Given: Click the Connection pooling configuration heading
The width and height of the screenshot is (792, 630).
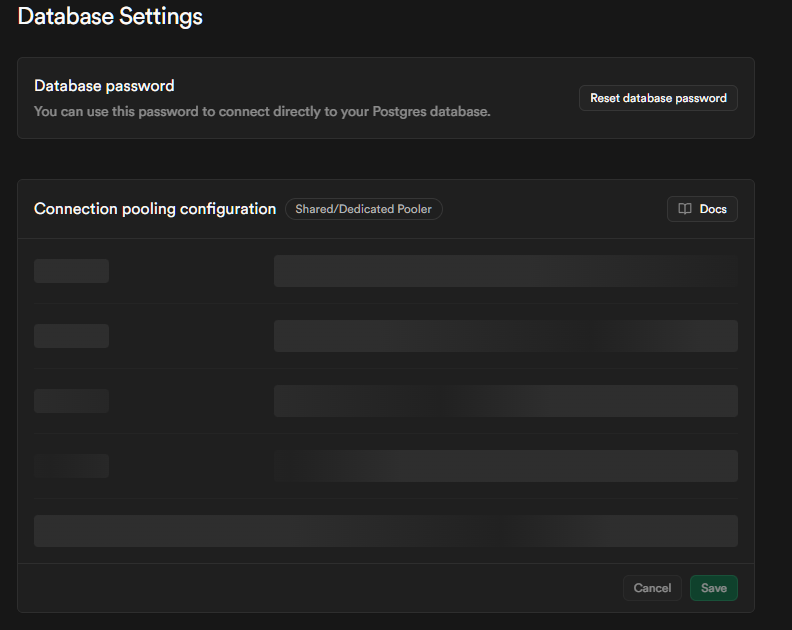Looking at the screenshot, I should [155, 209].
